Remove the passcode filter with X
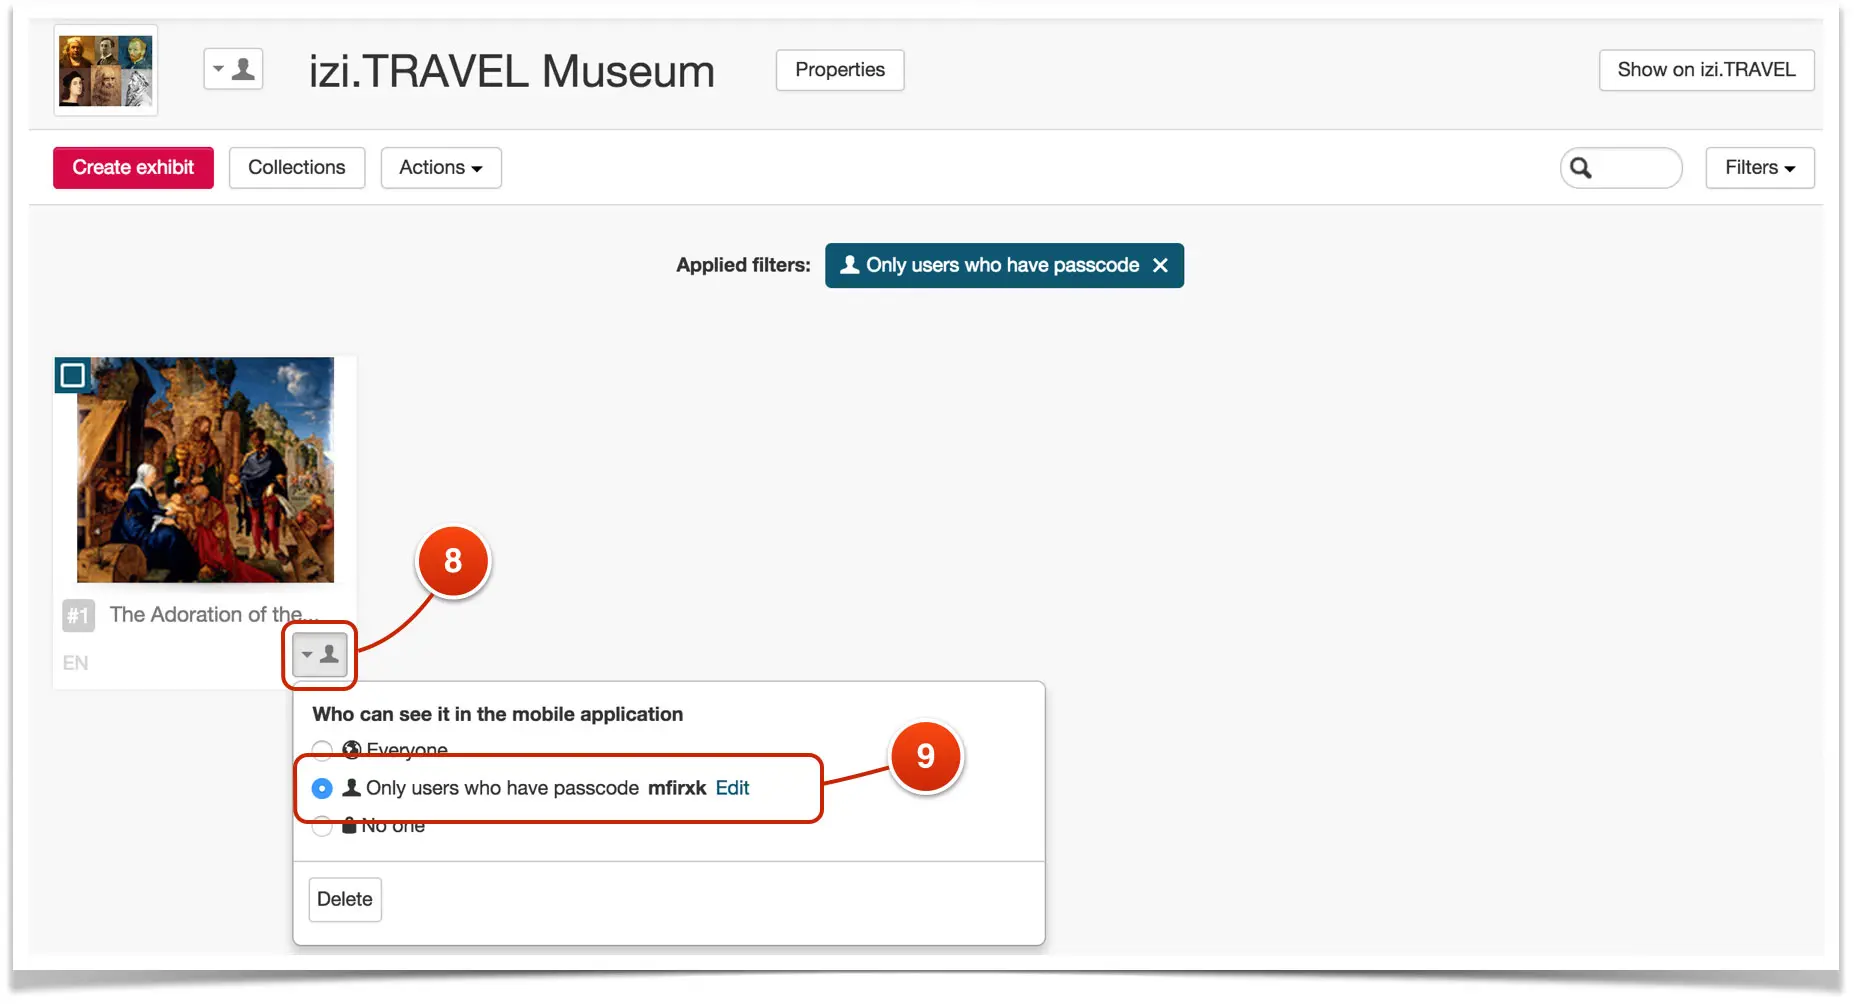 [x=1160, y=265]
